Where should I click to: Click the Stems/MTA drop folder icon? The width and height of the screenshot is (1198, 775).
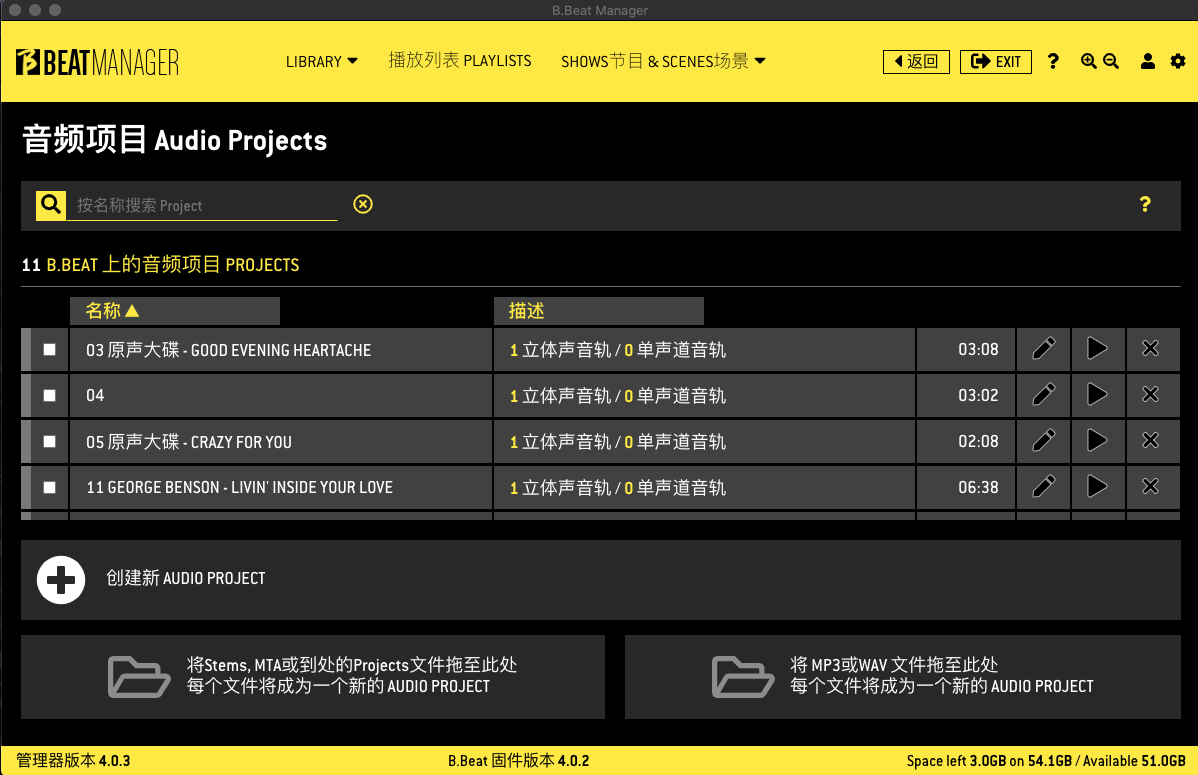pos(138,676)
